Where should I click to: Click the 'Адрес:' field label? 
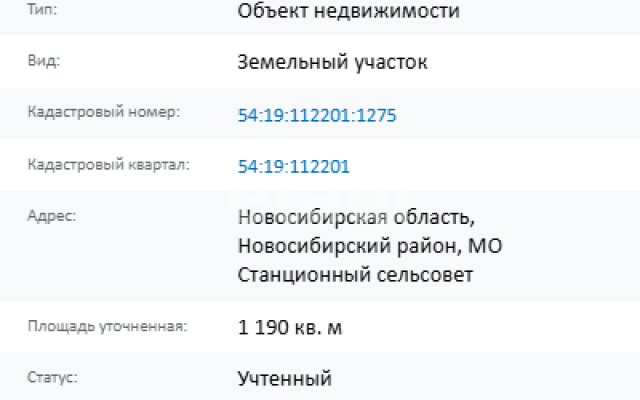click(52, 216)
